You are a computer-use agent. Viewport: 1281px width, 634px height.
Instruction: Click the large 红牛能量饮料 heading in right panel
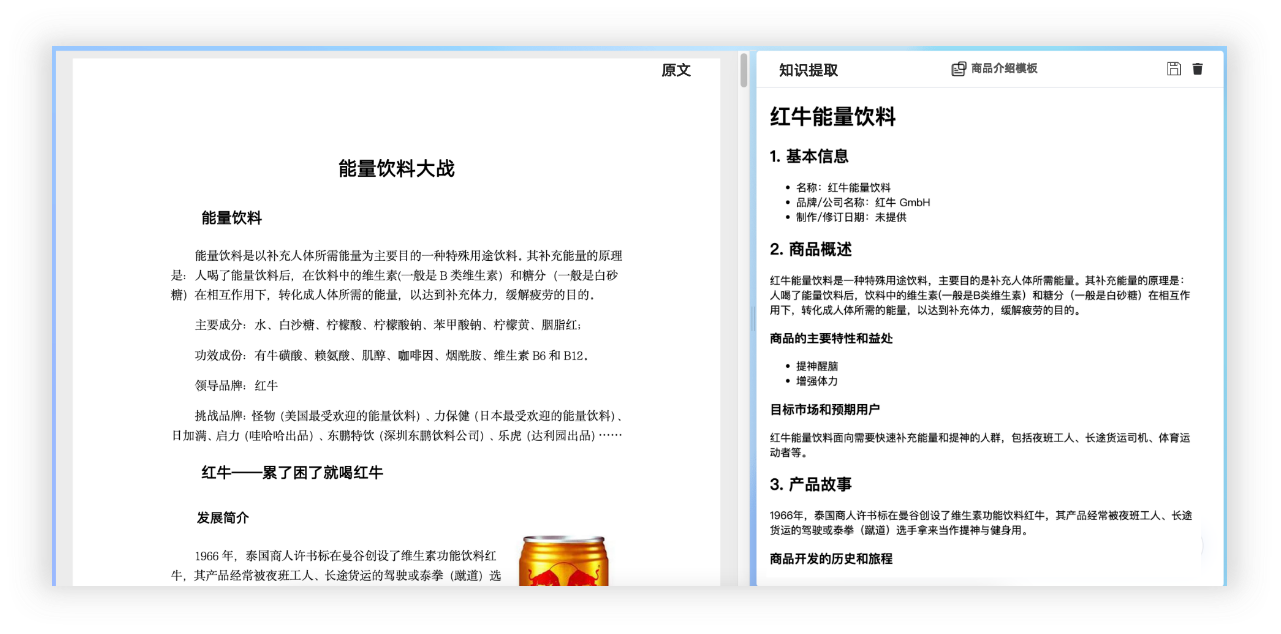pos(833,117)
